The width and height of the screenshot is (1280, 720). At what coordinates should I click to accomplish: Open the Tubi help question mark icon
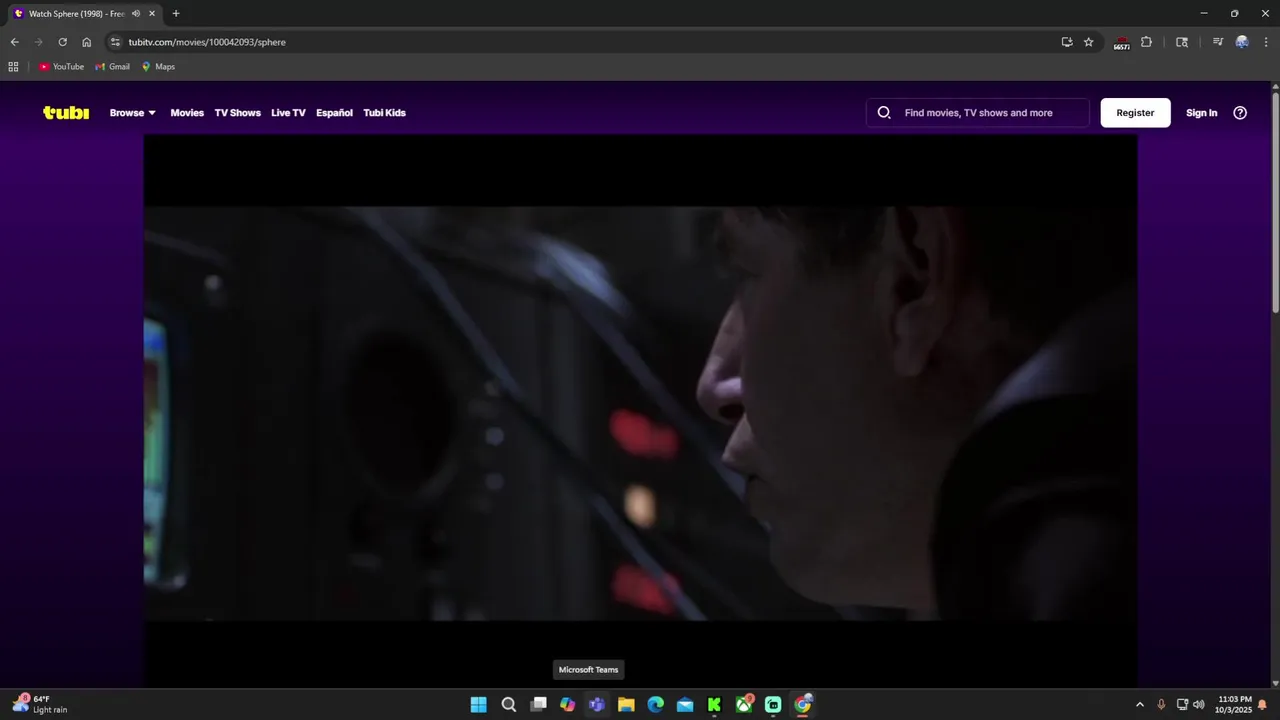(1240, 113)
